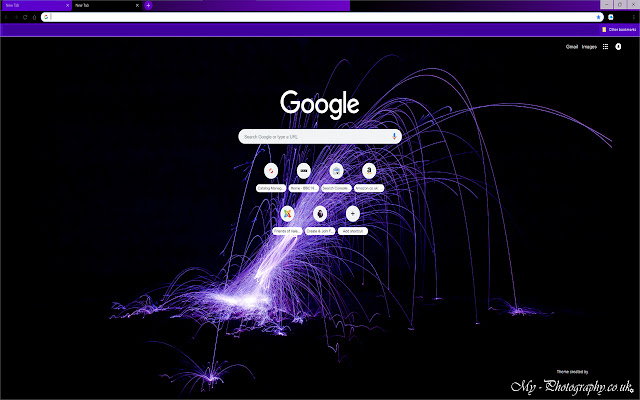Open the Search Console shortcut icon
Viewport: 640px width, 400px height.
[x=336, y=171]
